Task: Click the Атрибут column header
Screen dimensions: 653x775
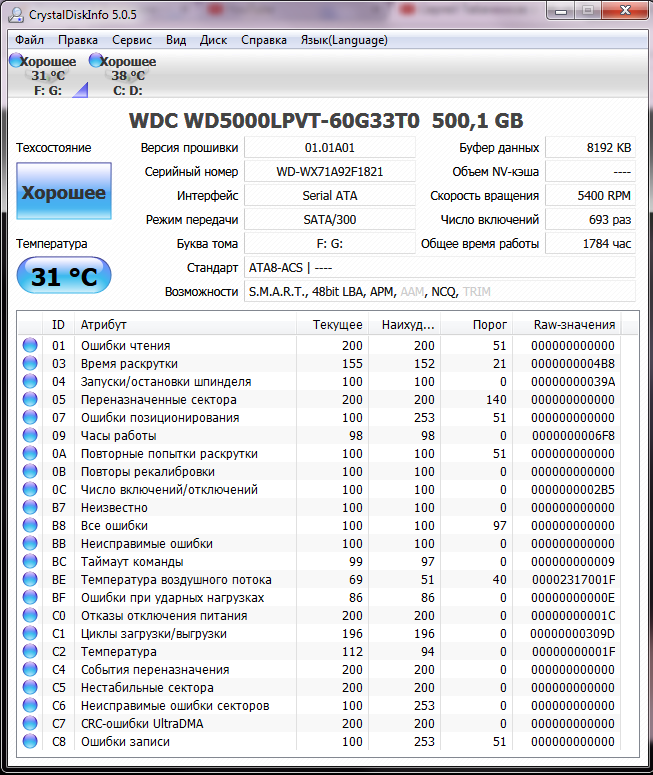Action: [x=185, y=325]
